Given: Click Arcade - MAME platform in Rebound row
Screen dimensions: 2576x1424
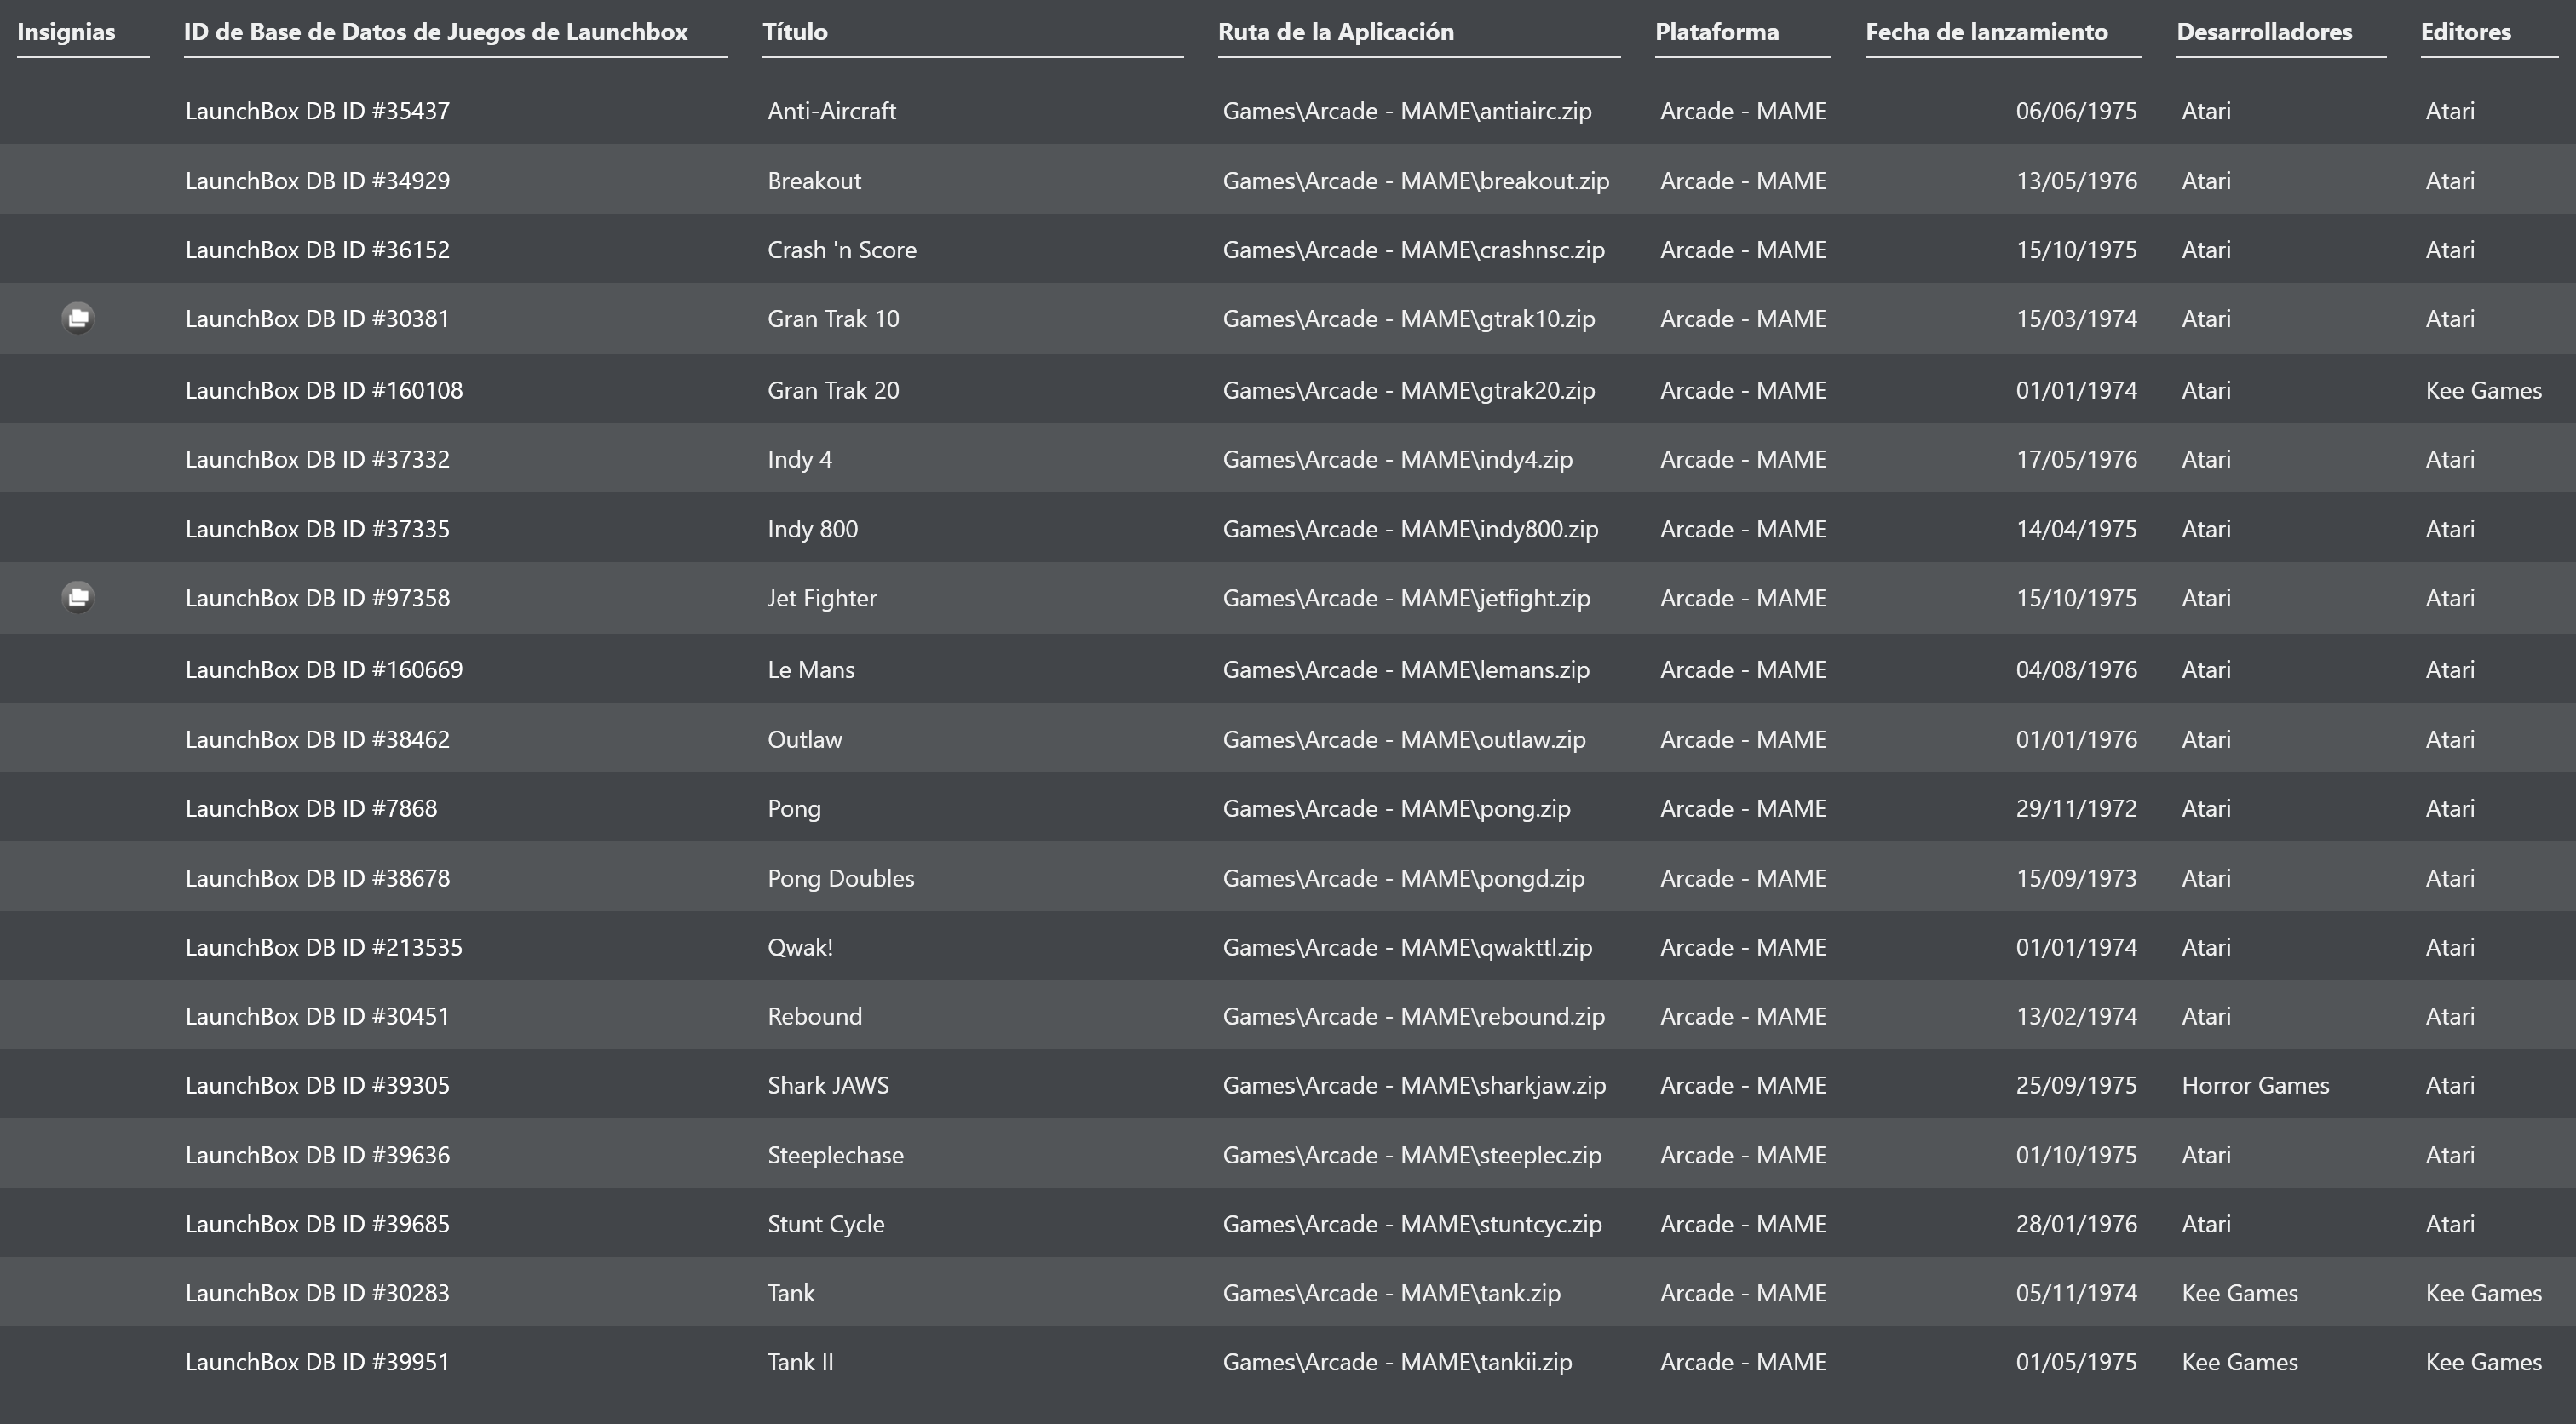Looking at the screenshot, I should 1743,1016.
